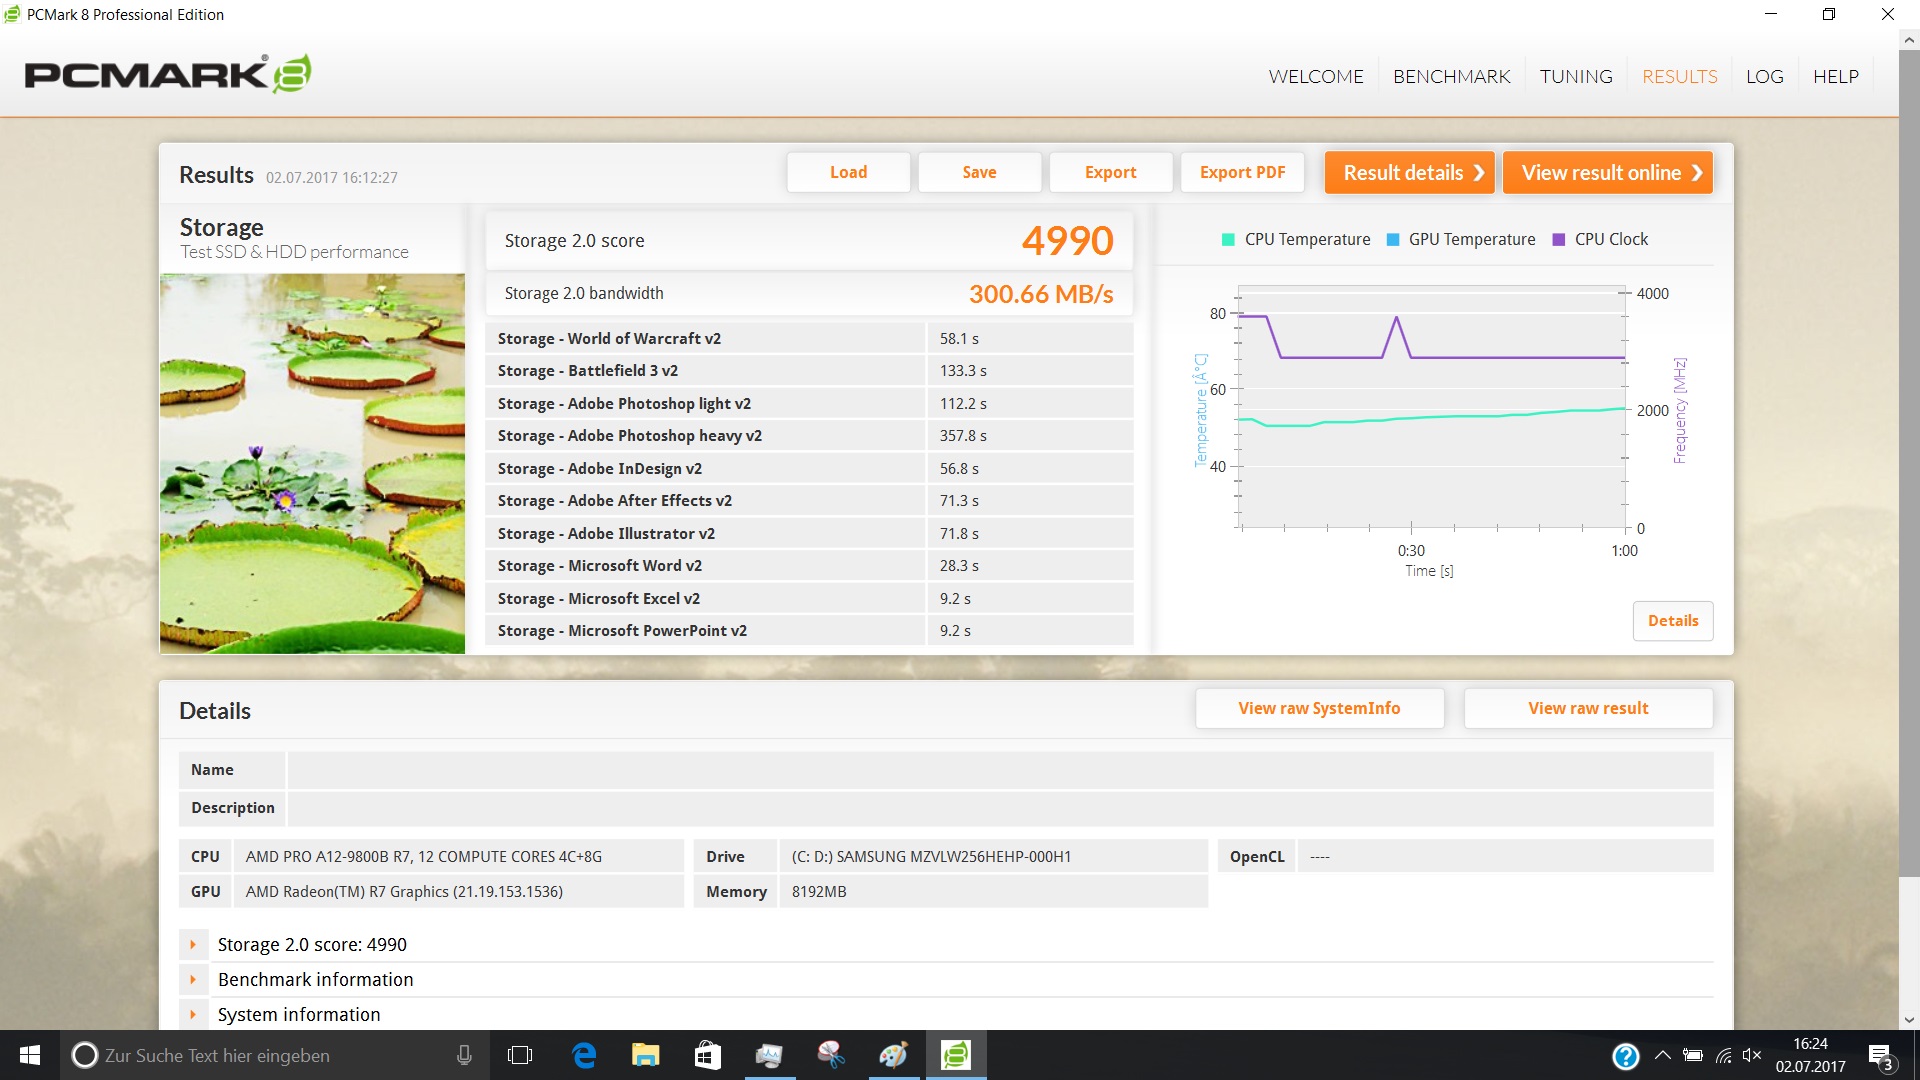Screen dimensions: 1920x1080
Task: Click the SAMSUNG MZVLW256HEHP drive value
Action: tap(931, 856)
